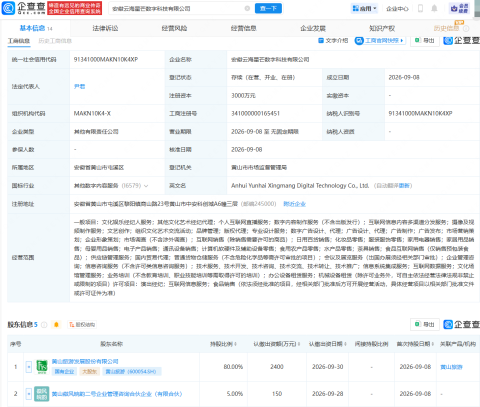Switch to the 企业发展 tab
This screenshot has width=480, height=407.
point(313,28)
